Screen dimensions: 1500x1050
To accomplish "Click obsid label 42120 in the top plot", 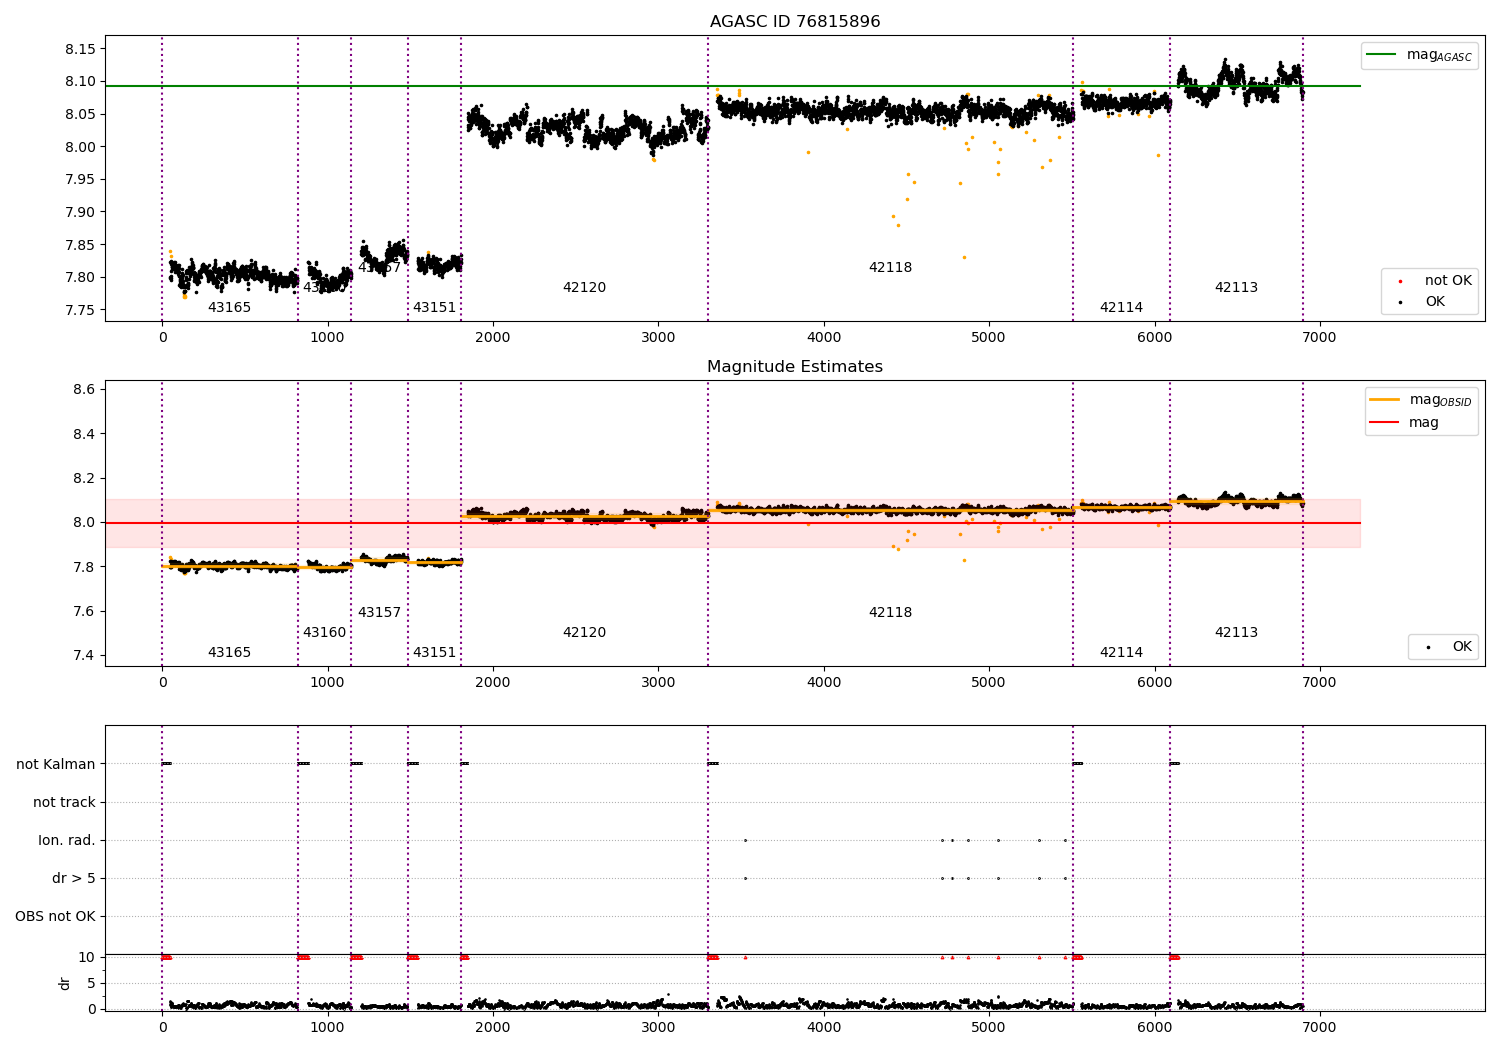I will pos(584,288).
